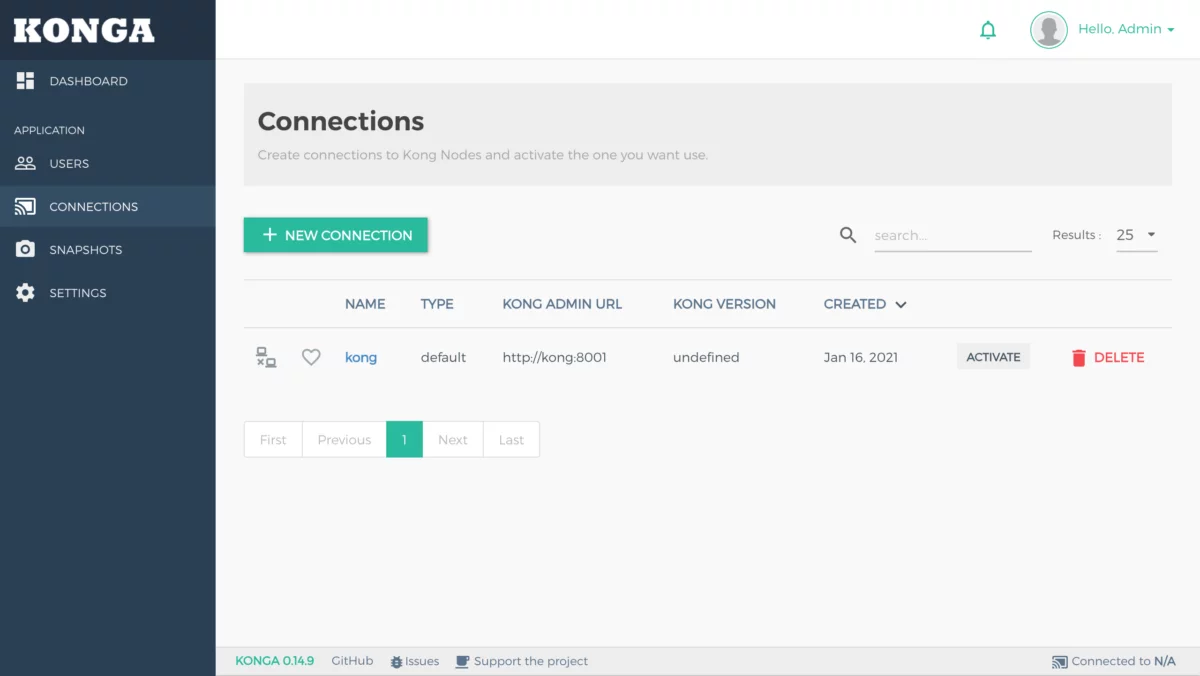Viewport: 1200px width, 676px height.
Task: Go to First page
Action: [273, 439]
